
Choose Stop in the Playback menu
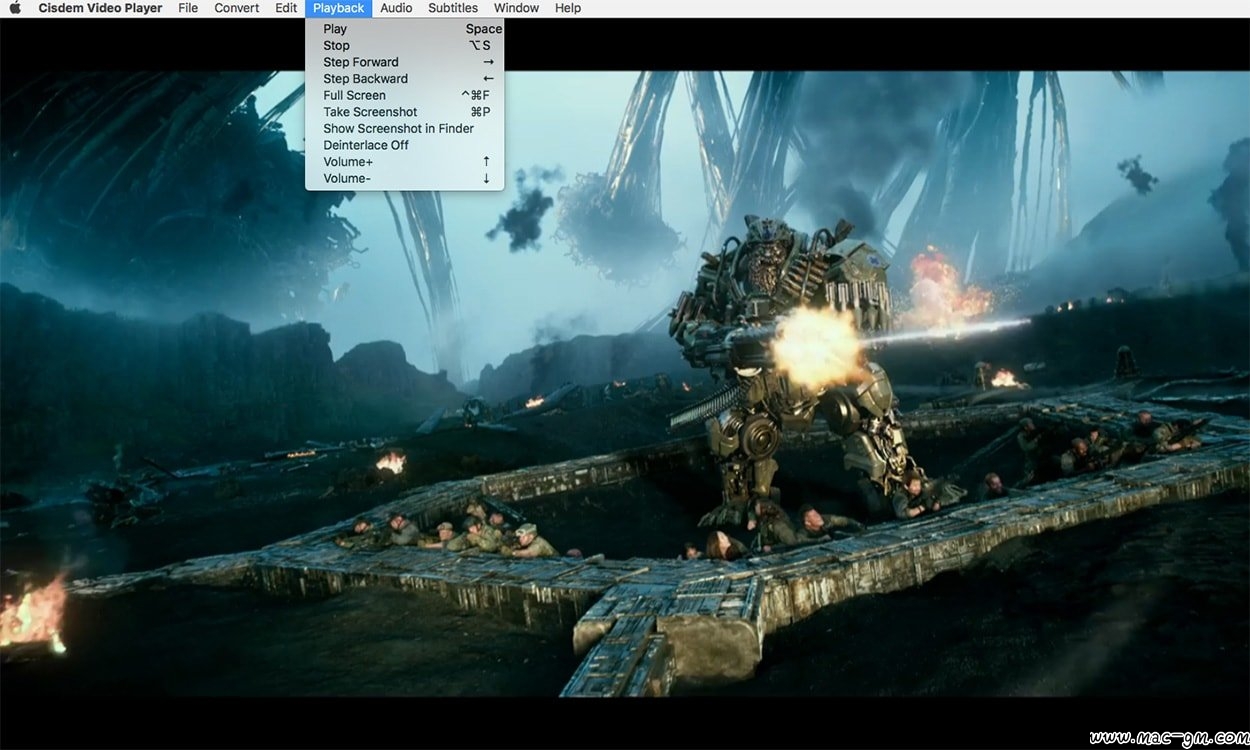click(x=405, y=45)
